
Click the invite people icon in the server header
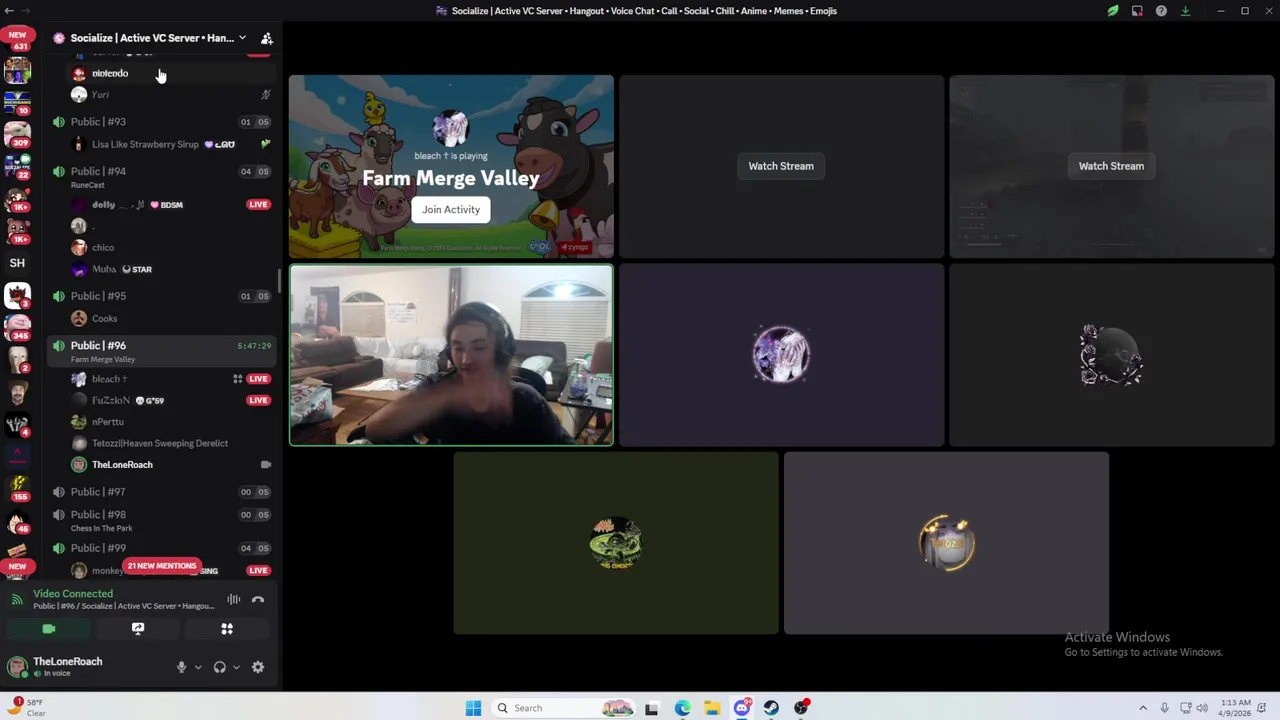pyautogui.click(x=267, y=38)
